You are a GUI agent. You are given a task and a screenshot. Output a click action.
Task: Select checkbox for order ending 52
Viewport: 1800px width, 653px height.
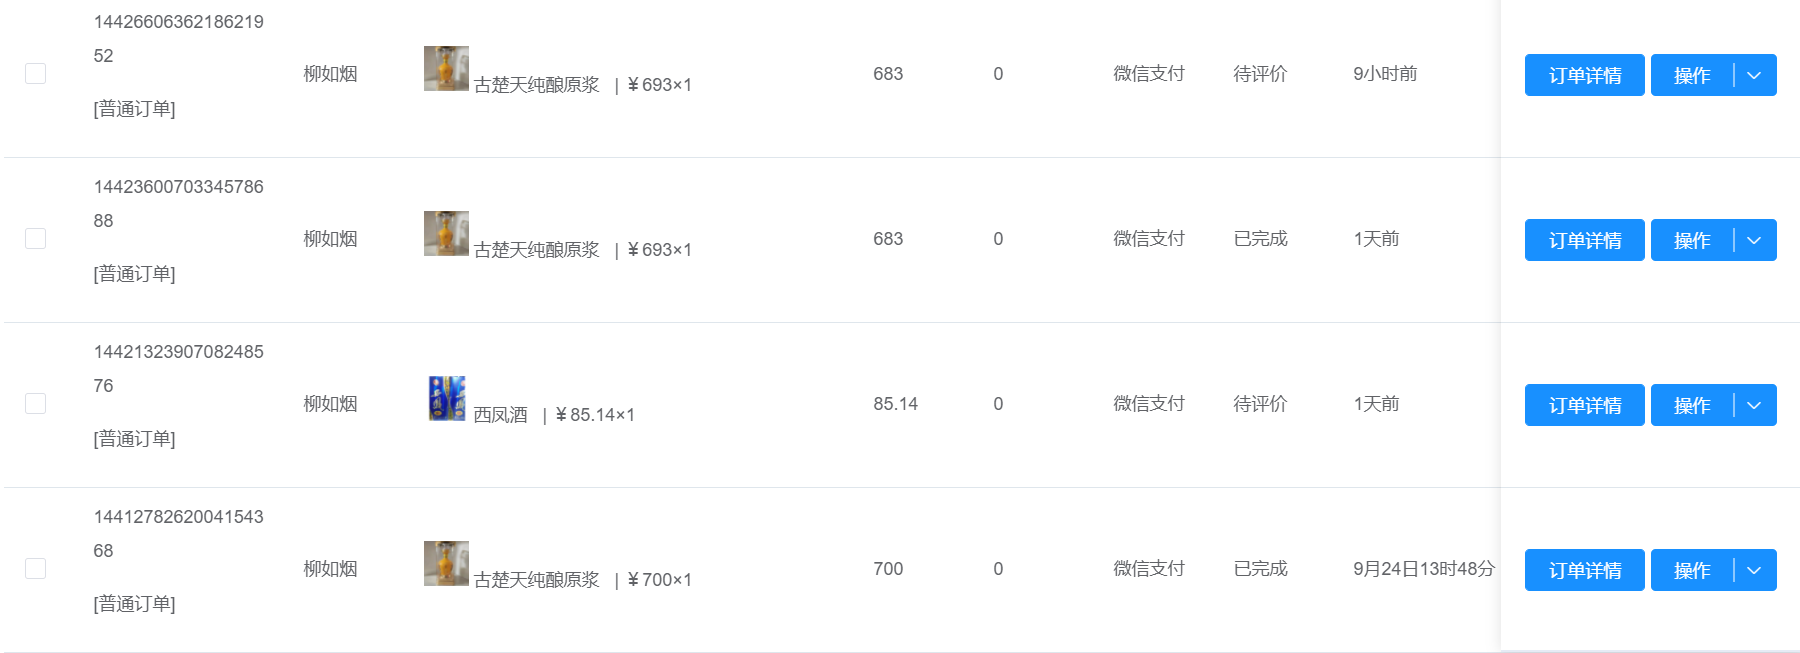(x=35, y=74)
